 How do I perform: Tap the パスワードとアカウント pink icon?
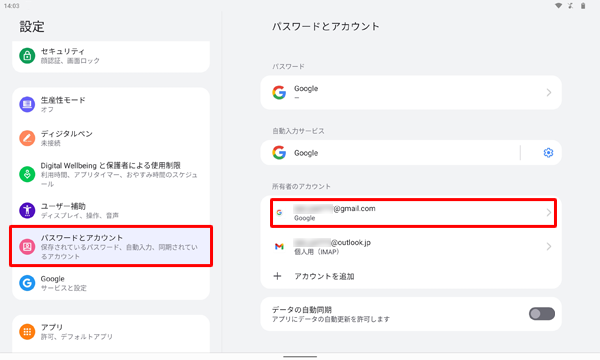27,247
